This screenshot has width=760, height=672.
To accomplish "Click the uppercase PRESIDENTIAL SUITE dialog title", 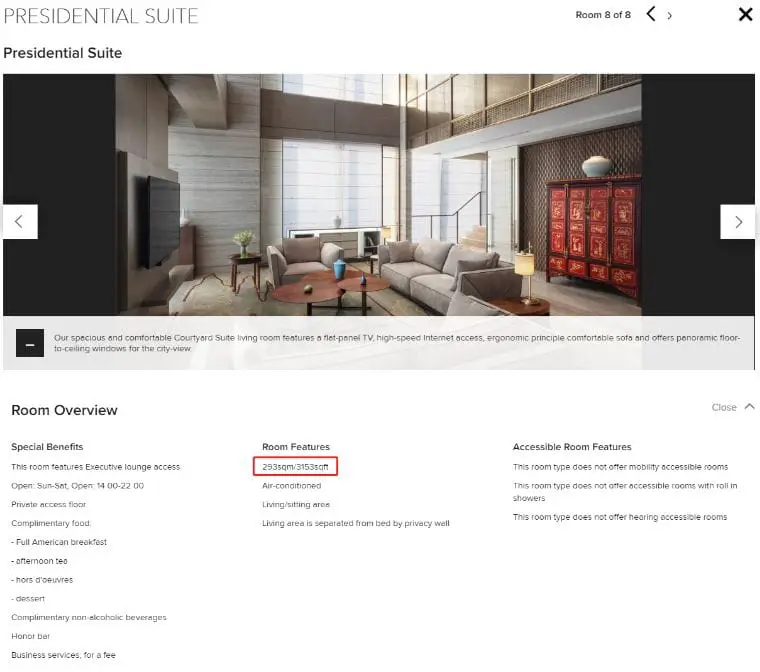I will tap(101, 16).
